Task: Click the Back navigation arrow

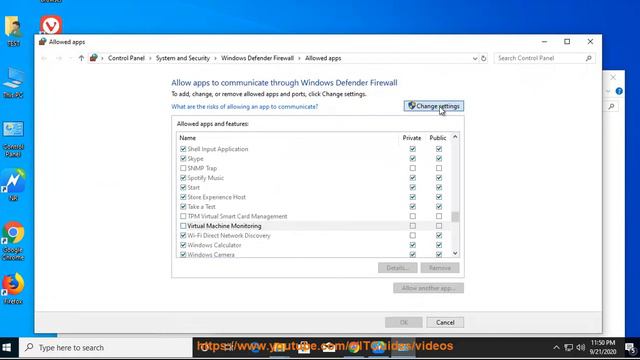Action: pyautogui.click(x=44, y=58)
